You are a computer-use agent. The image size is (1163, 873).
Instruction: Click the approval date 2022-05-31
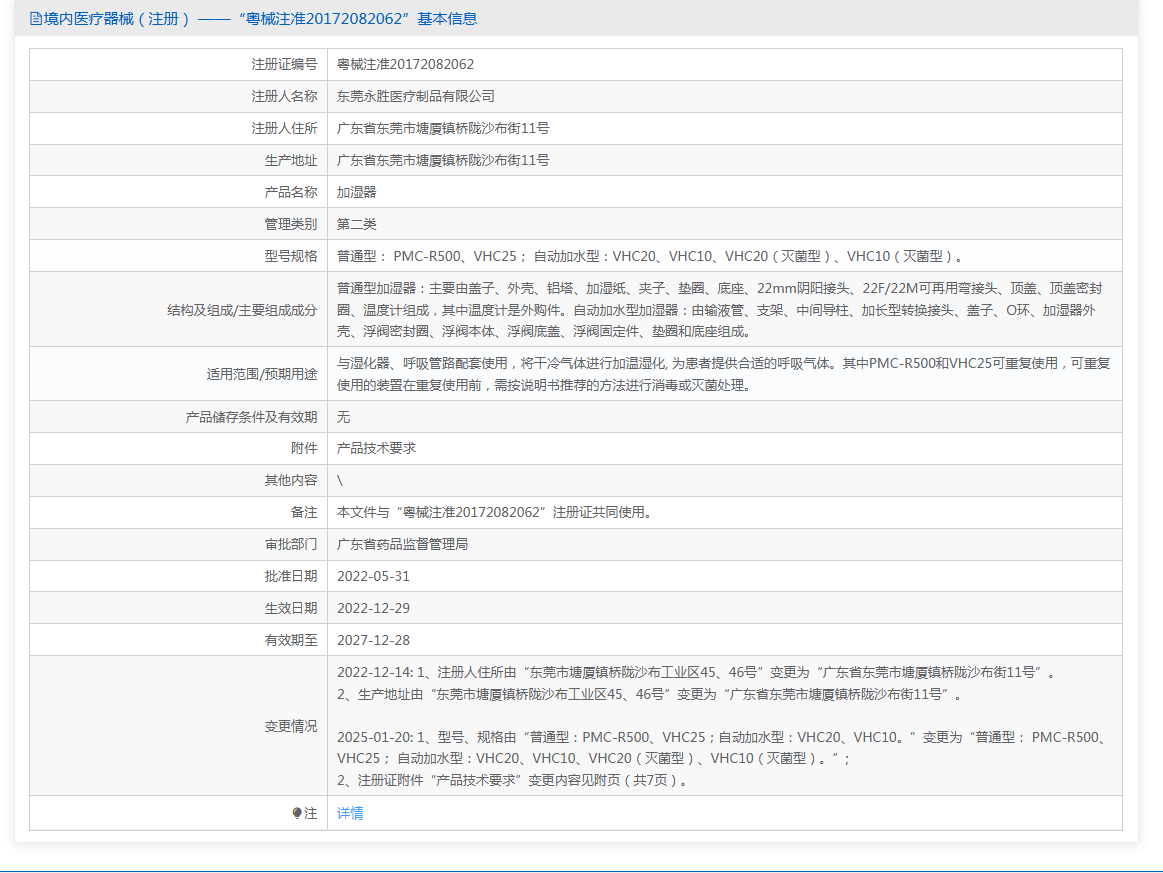(373, 576)
